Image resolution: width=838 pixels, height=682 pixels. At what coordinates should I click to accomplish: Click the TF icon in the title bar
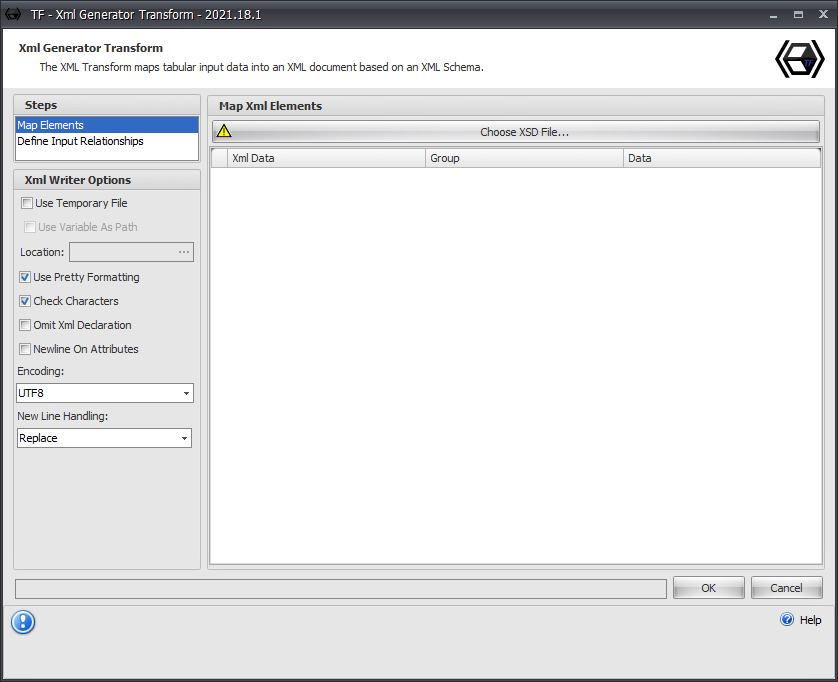(12, 14)
